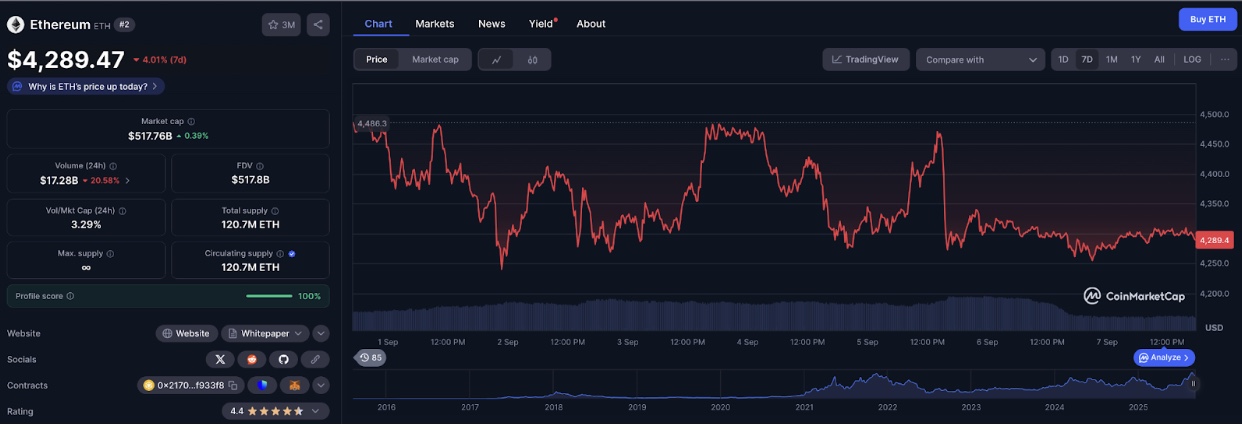Copy the 0x2170...f933f8 contract address
The height and width of the screenshot is (428, 1242).
click(x=232, y=385)
